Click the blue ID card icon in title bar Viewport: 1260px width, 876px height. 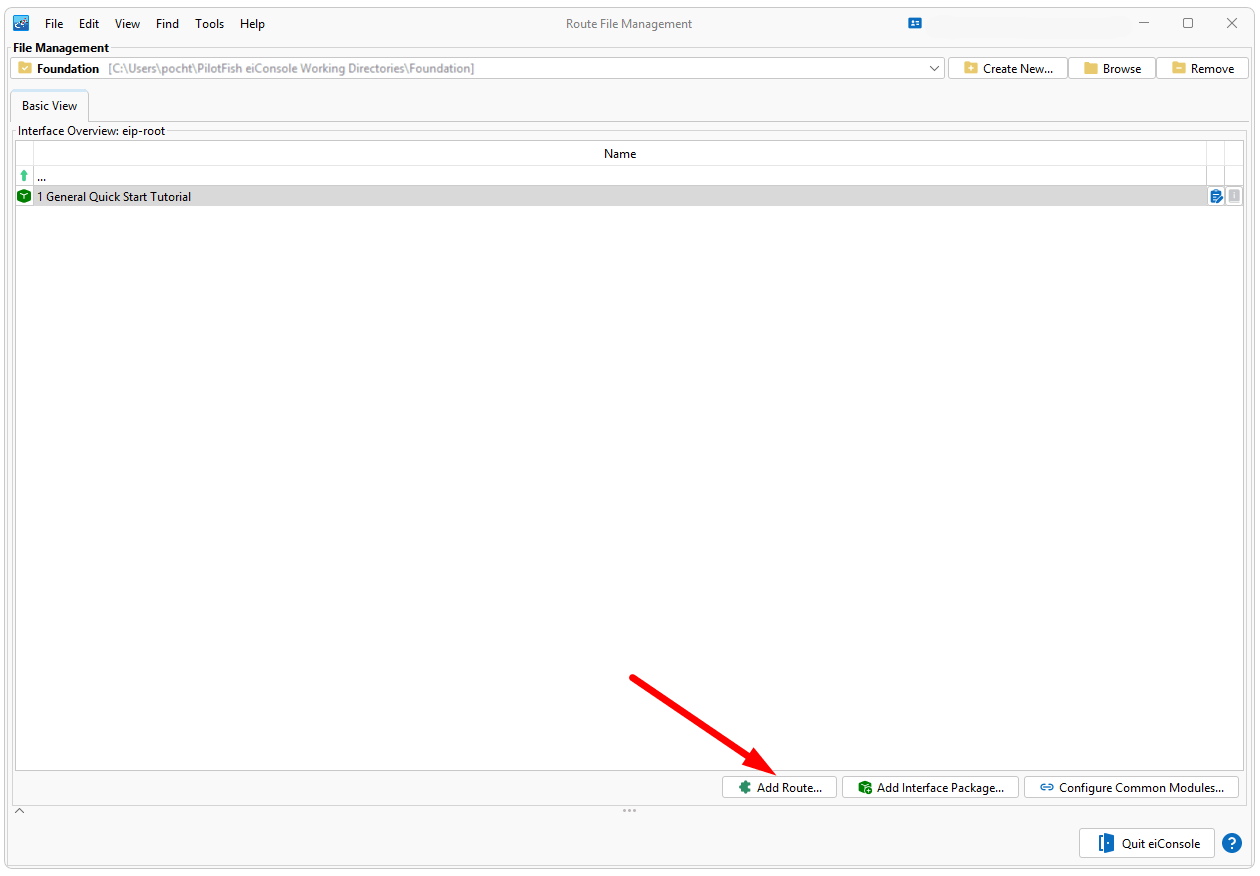[x=915, y=23]
